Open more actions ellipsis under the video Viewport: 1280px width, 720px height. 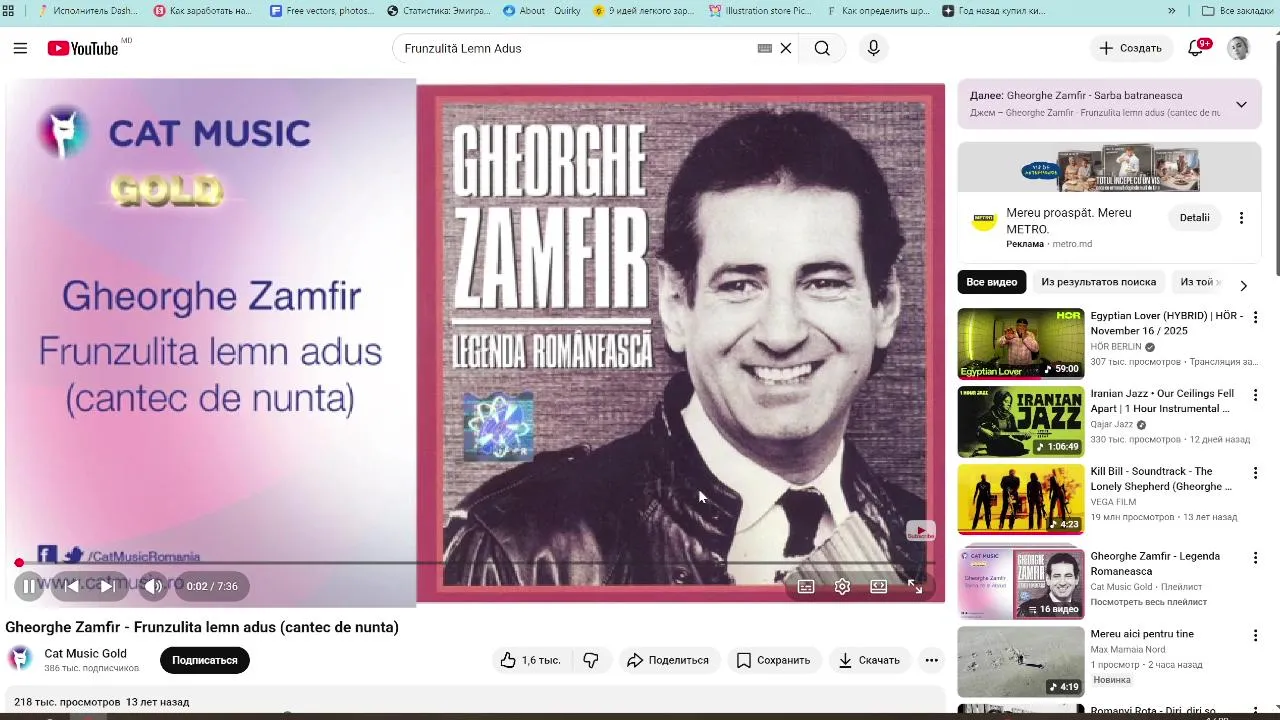click(931, 660)
